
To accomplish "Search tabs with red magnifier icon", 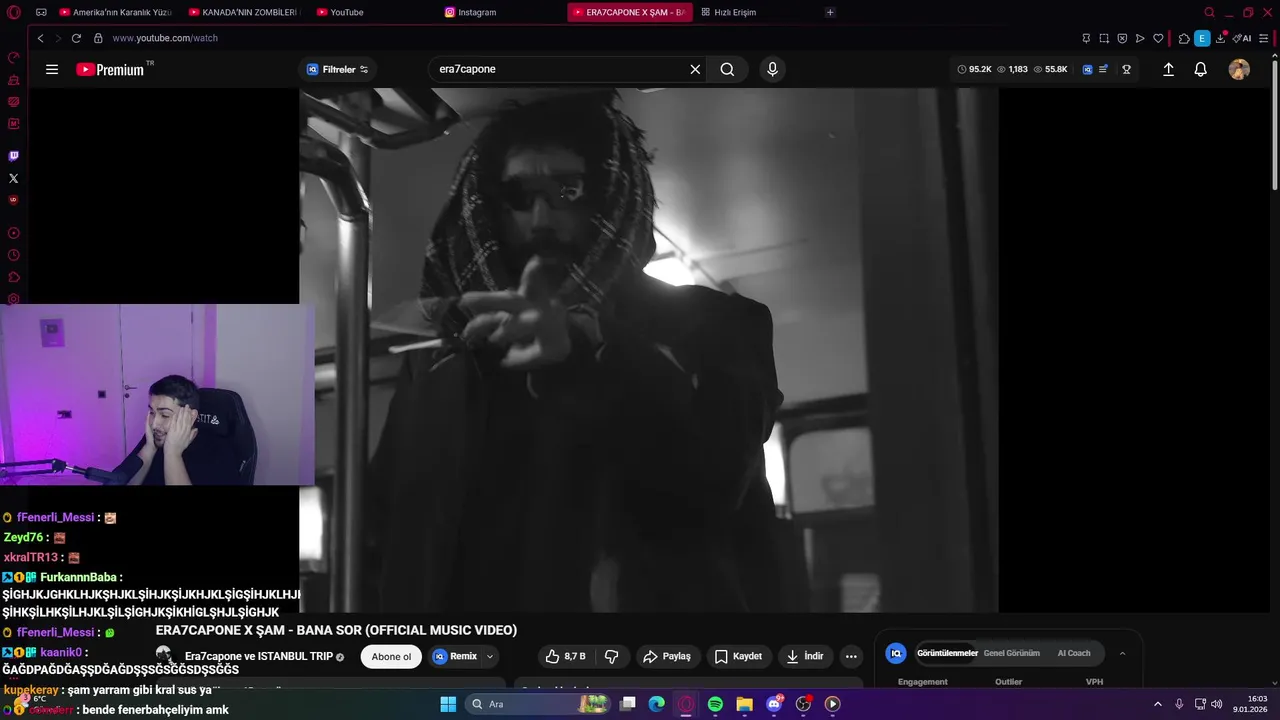I will click(1209, 12).
